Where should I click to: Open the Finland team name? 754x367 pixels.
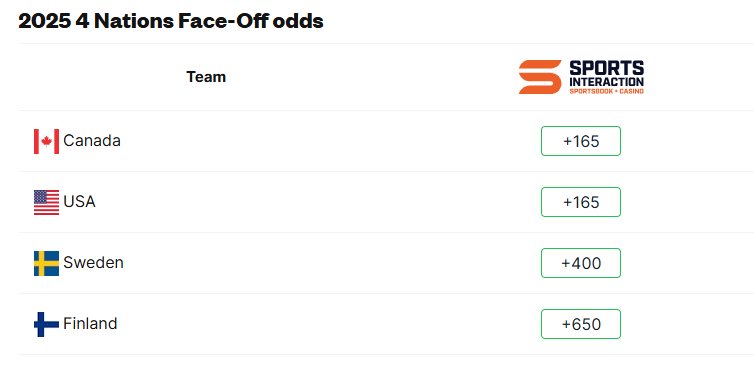90,324
